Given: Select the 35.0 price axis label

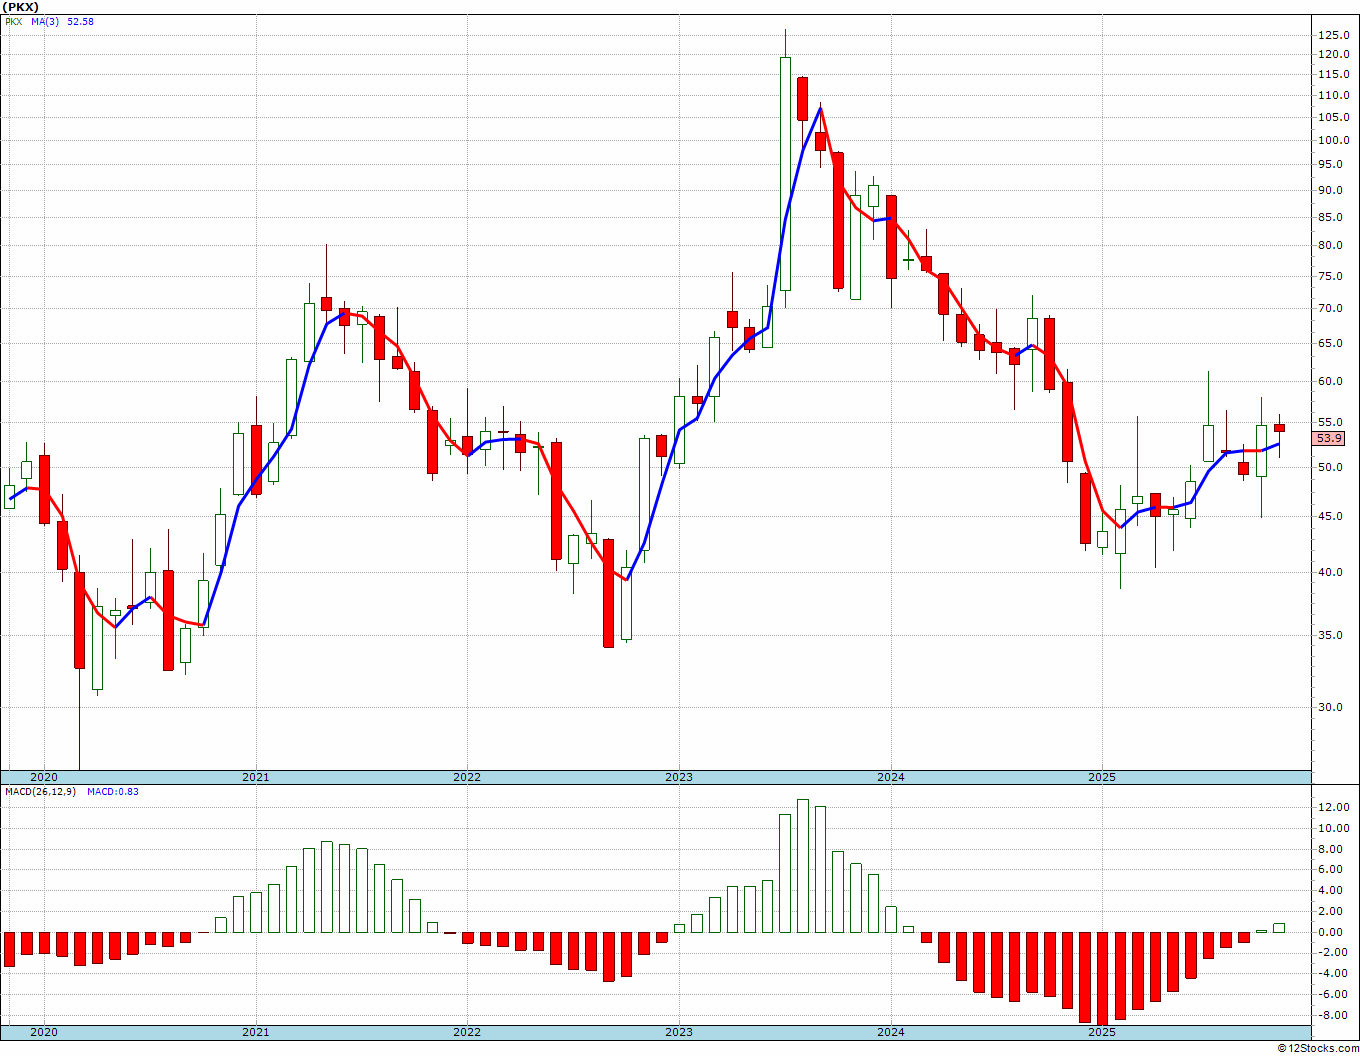Looking at the screenshot, I should point(1330,635).
